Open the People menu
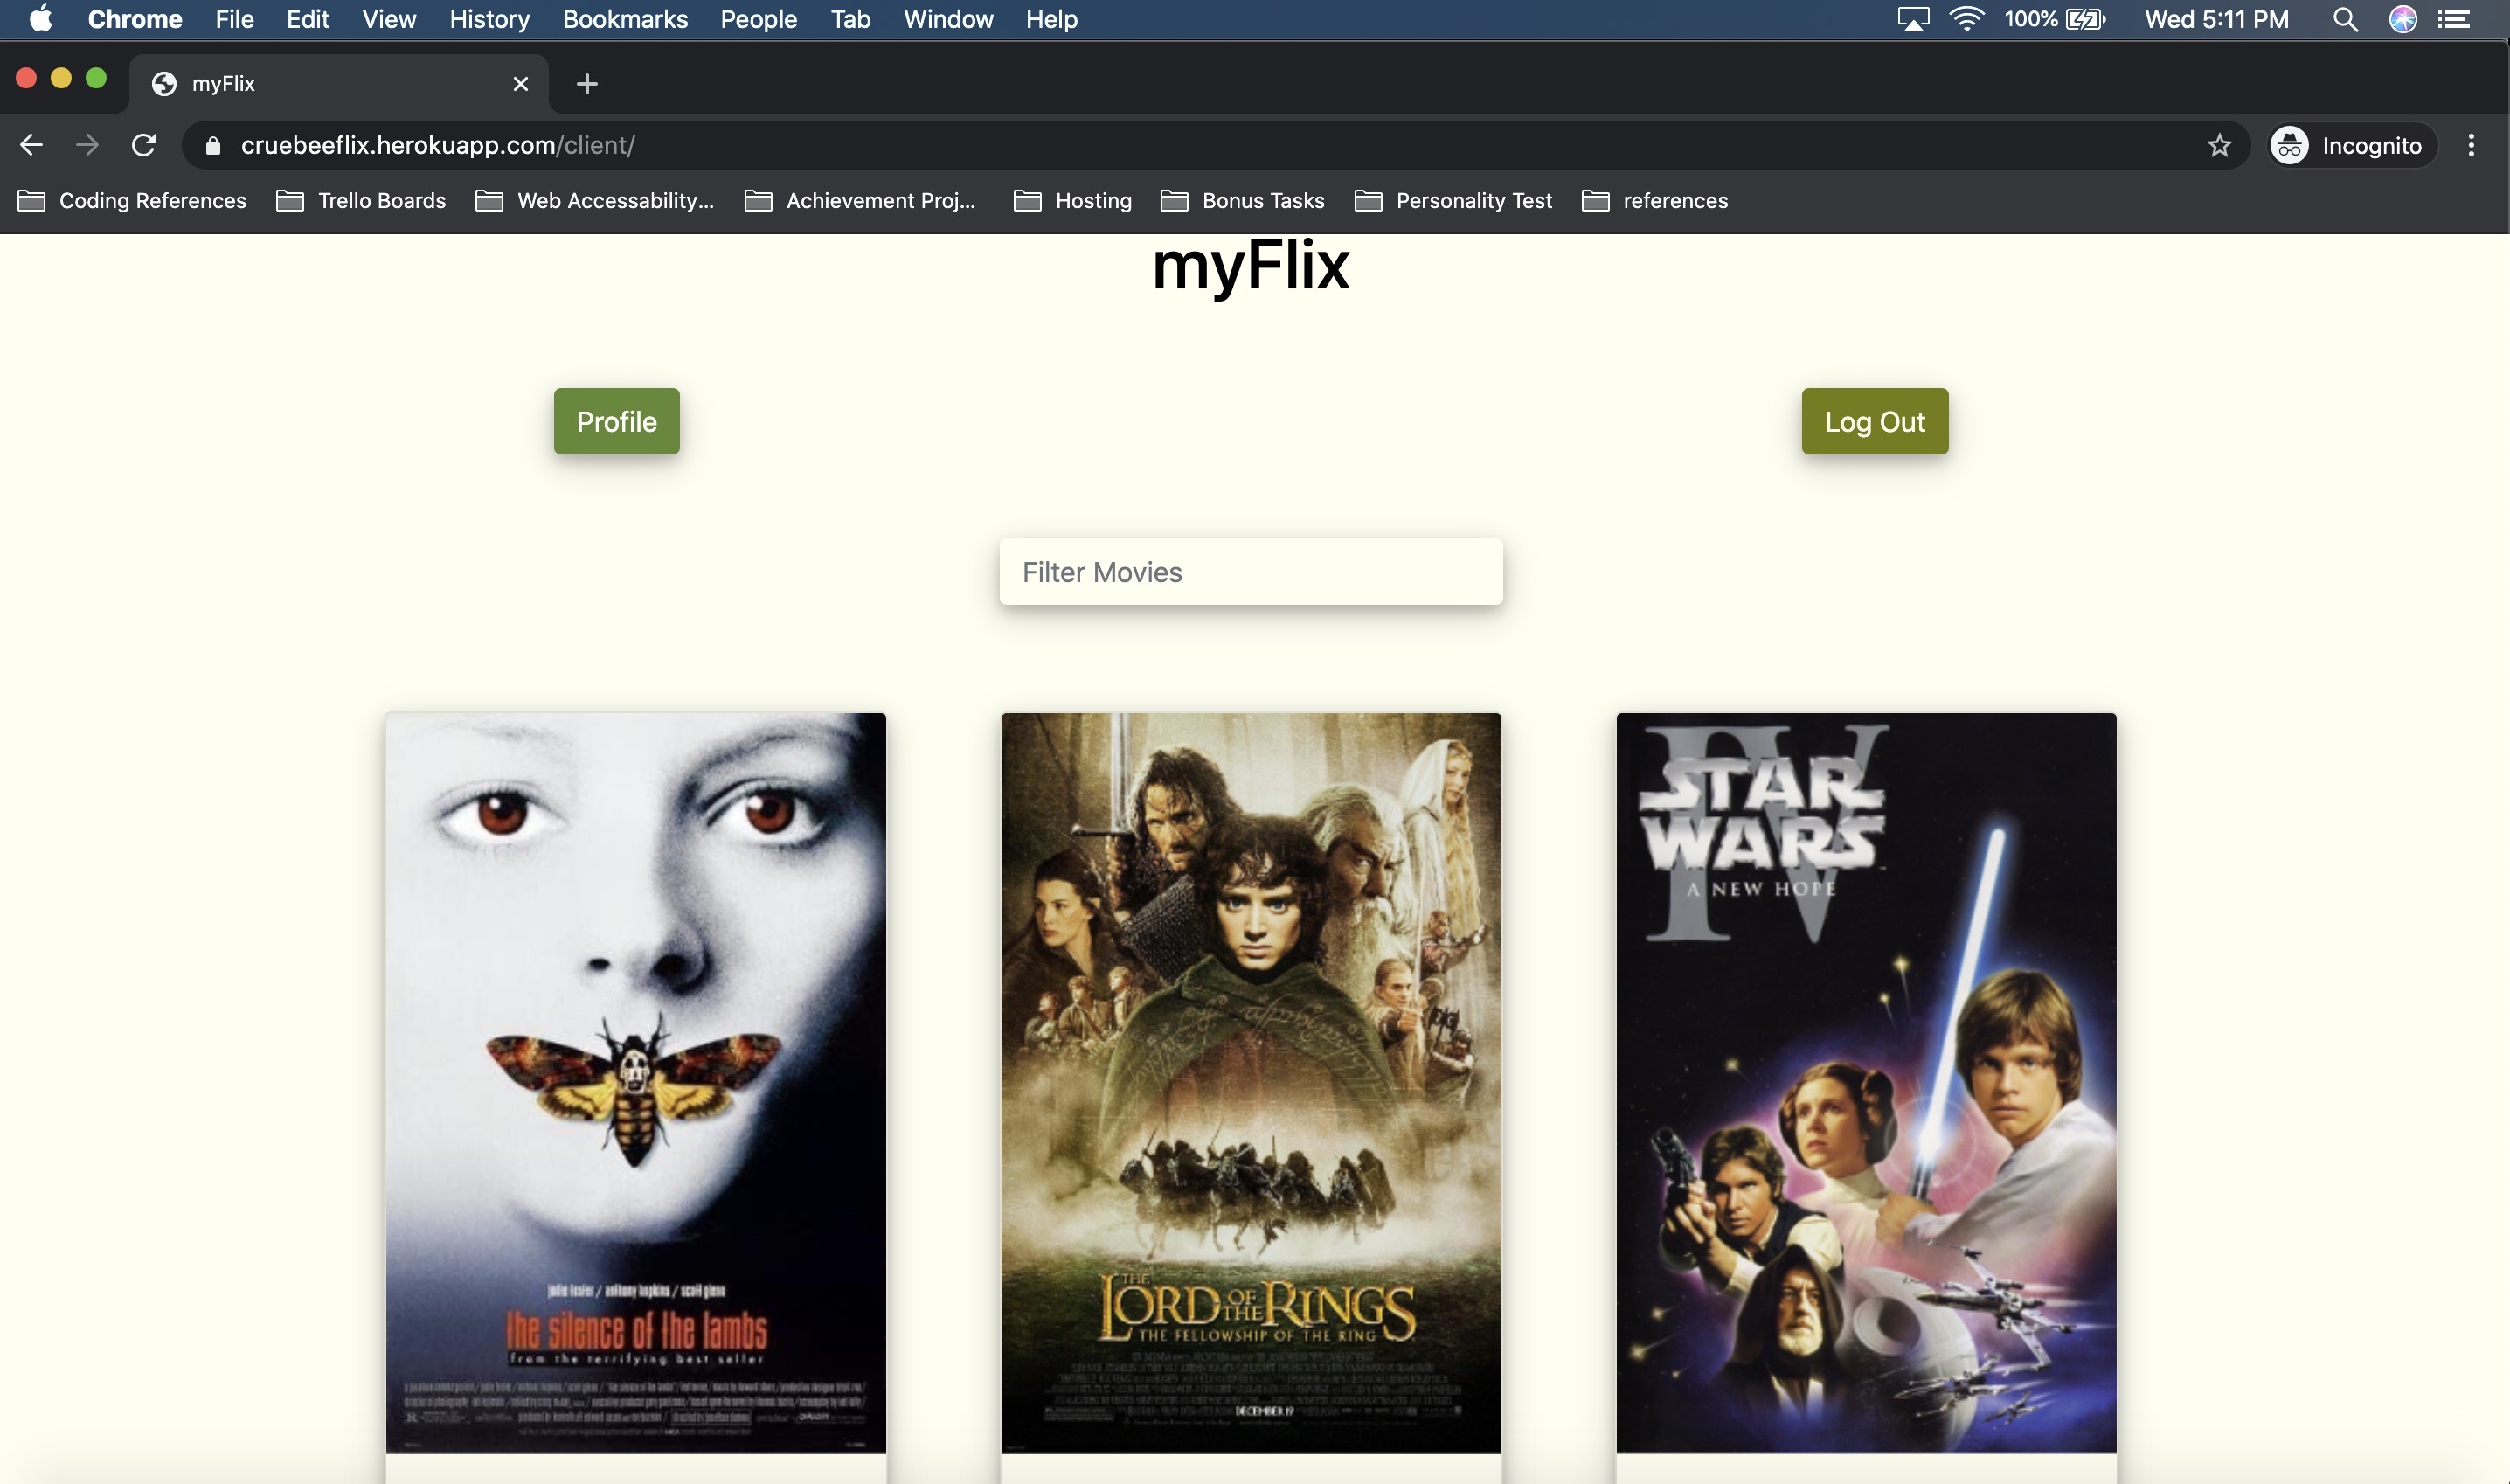Viewport: 2510px width, 1484px height. (759, 19)
